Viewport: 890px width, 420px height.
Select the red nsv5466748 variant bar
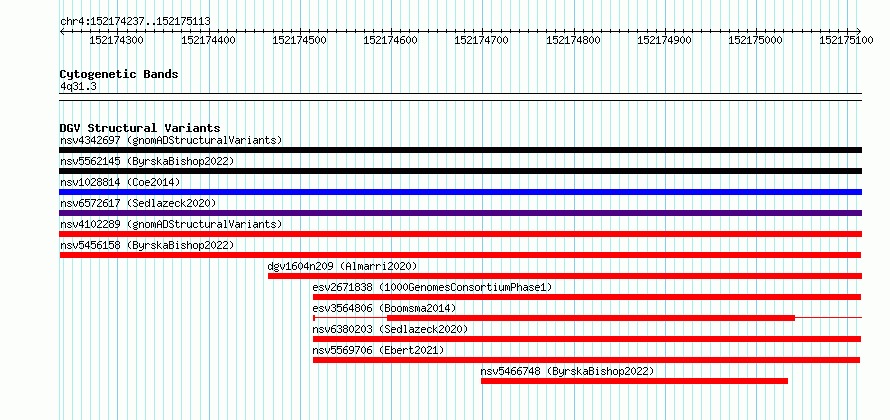coord(635,381)
